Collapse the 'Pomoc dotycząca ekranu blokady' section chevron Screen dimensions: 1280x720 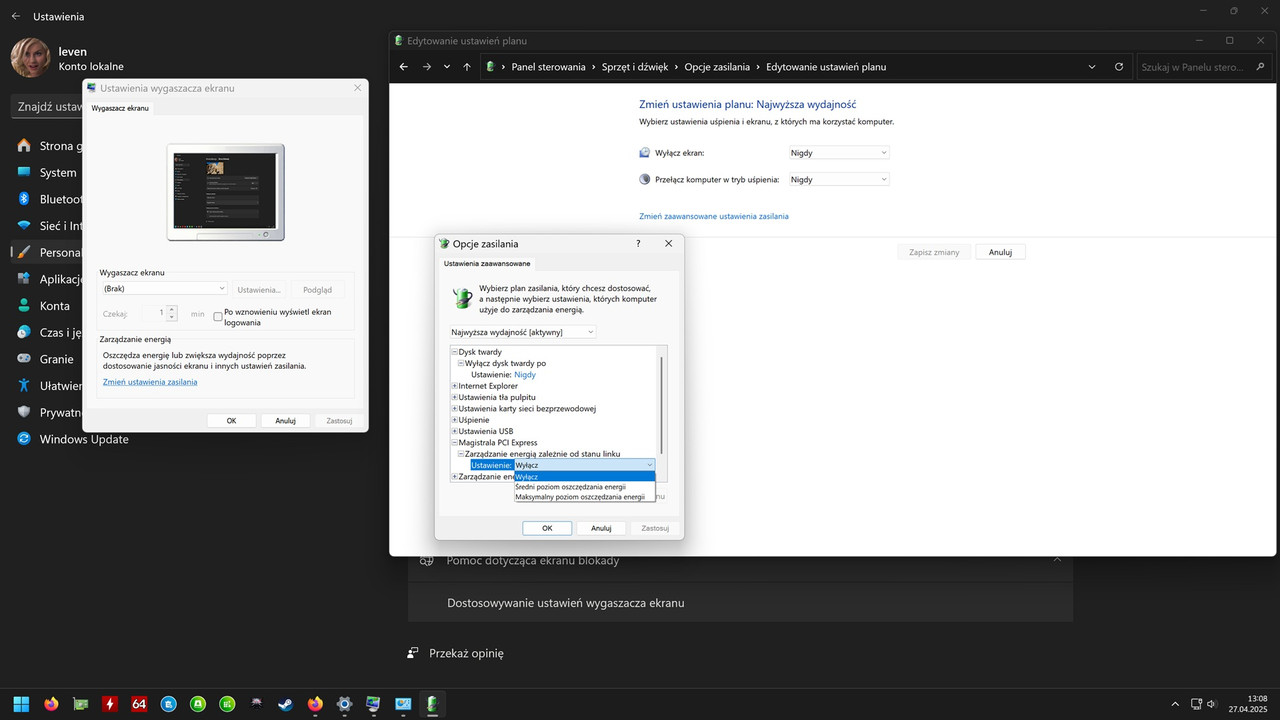[1057, 560]
